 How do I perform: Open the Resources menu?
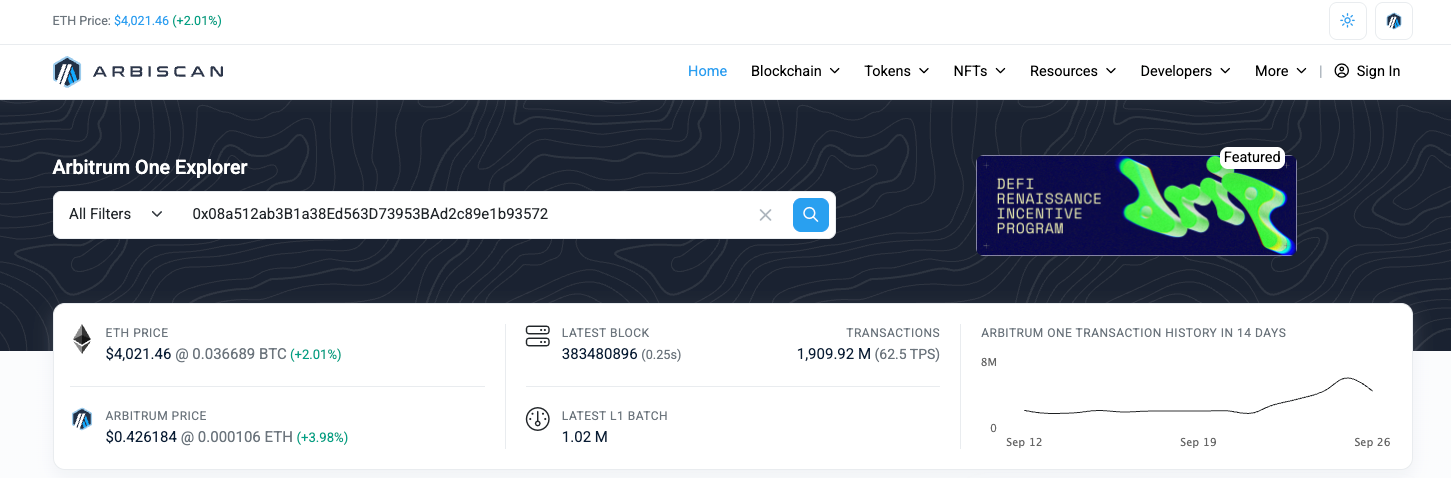1073,71
